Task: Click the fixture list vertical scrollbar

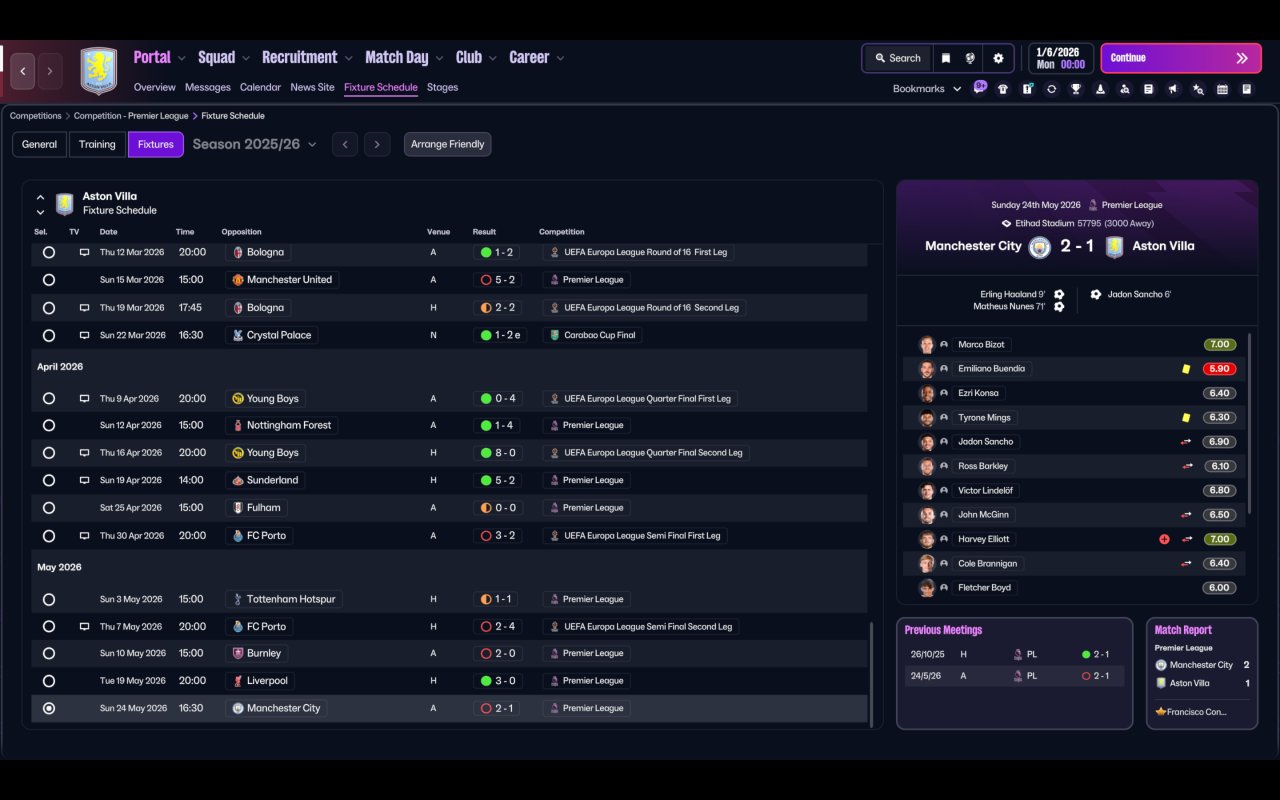Action: click(x=872, y=674)
